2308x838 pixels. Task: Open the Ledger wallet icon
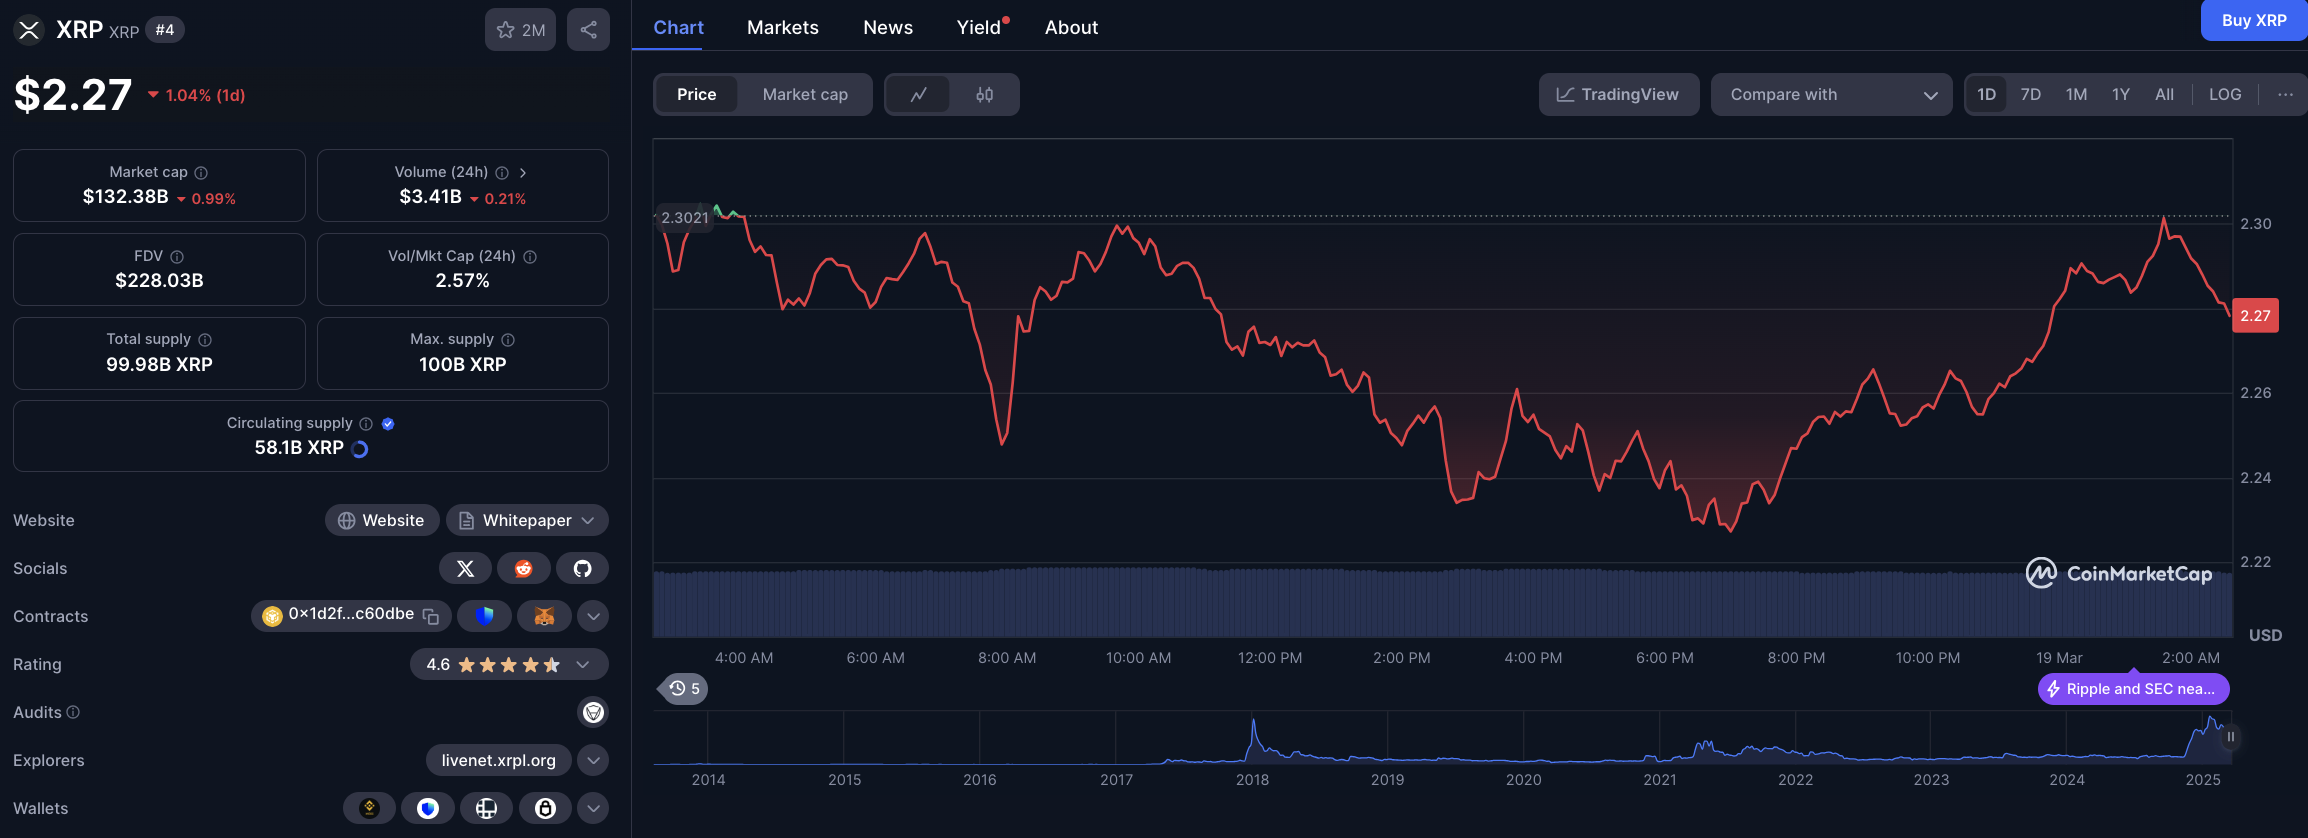pyautogui.click(x=486, y=808)
